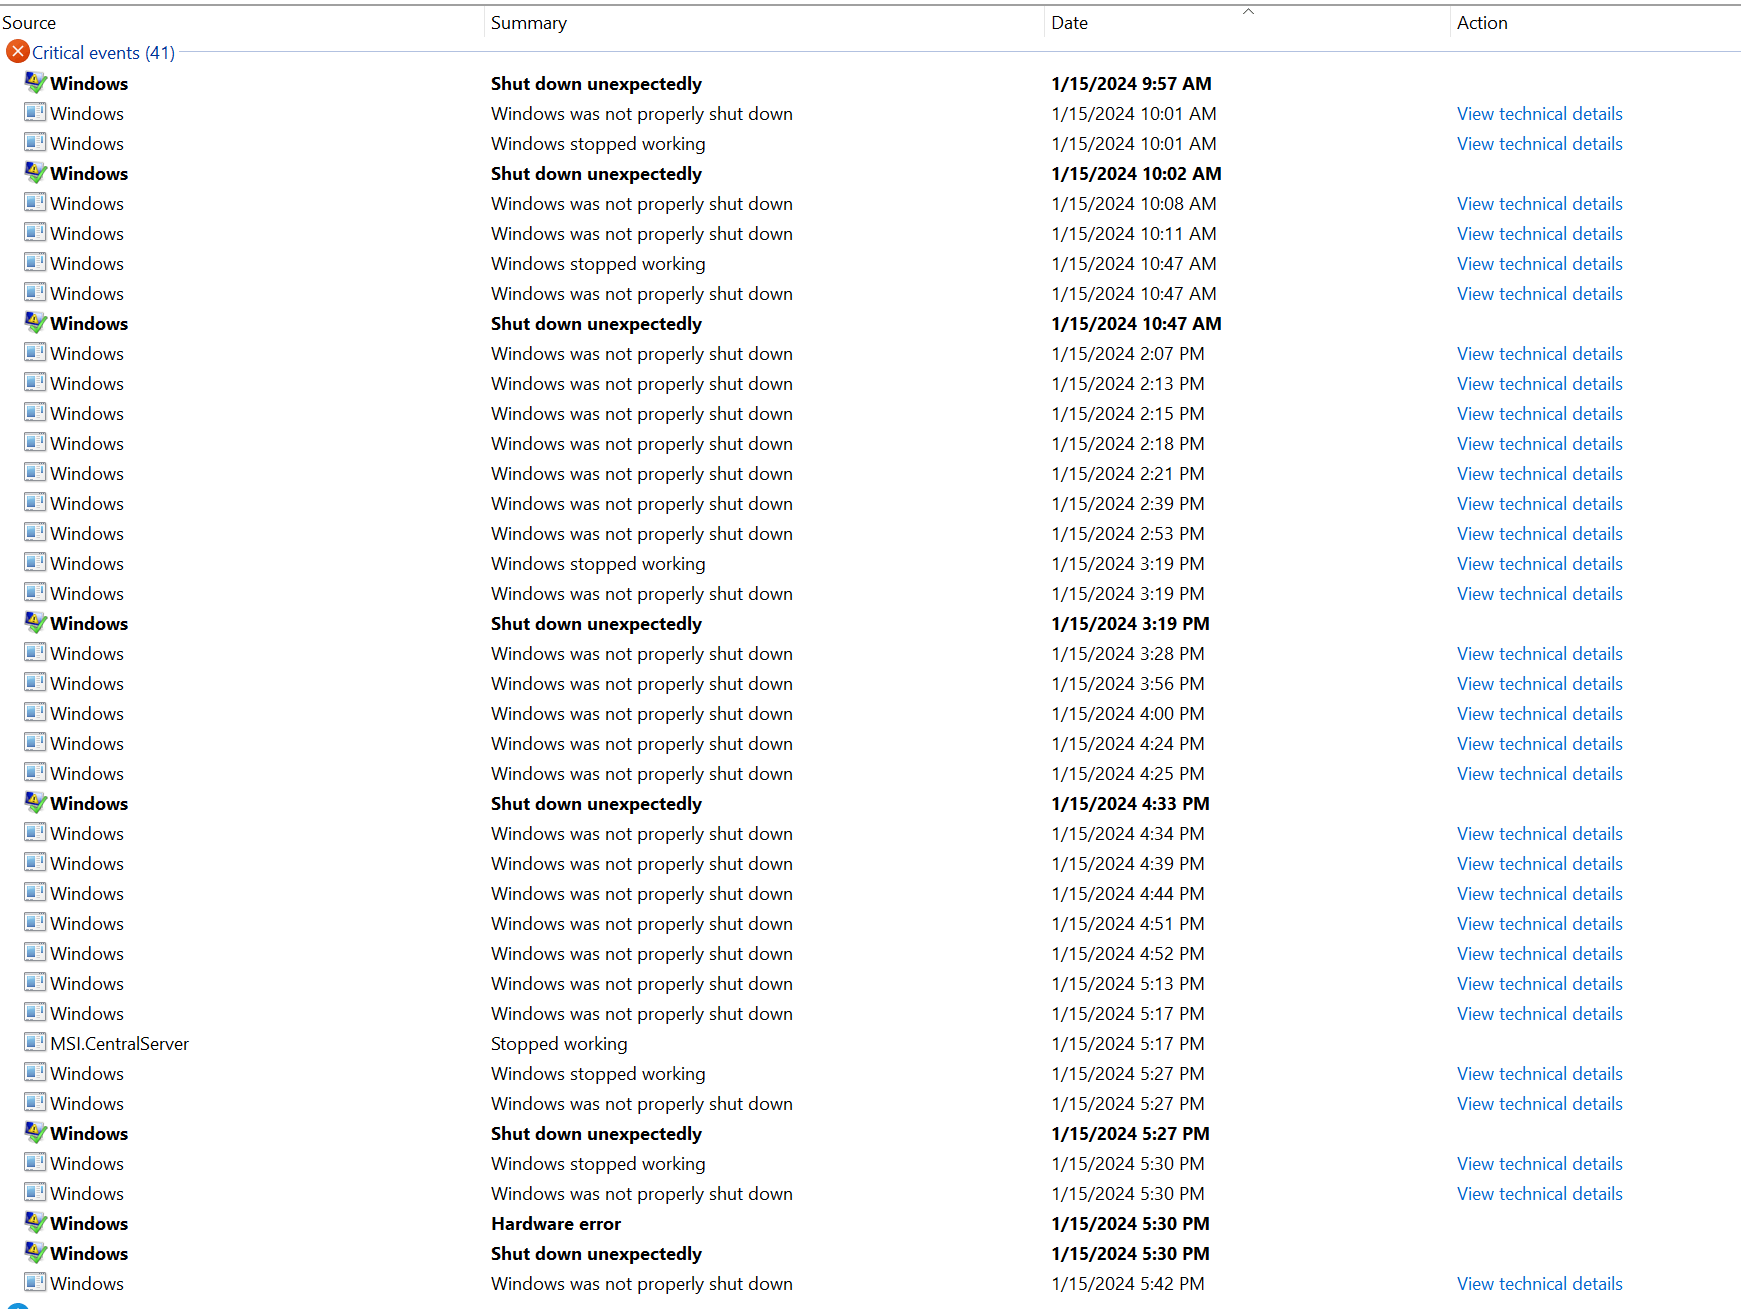View technical details for 2:18 PM event
The image size is (1741, 1309).
click(x=1539, y=444)
